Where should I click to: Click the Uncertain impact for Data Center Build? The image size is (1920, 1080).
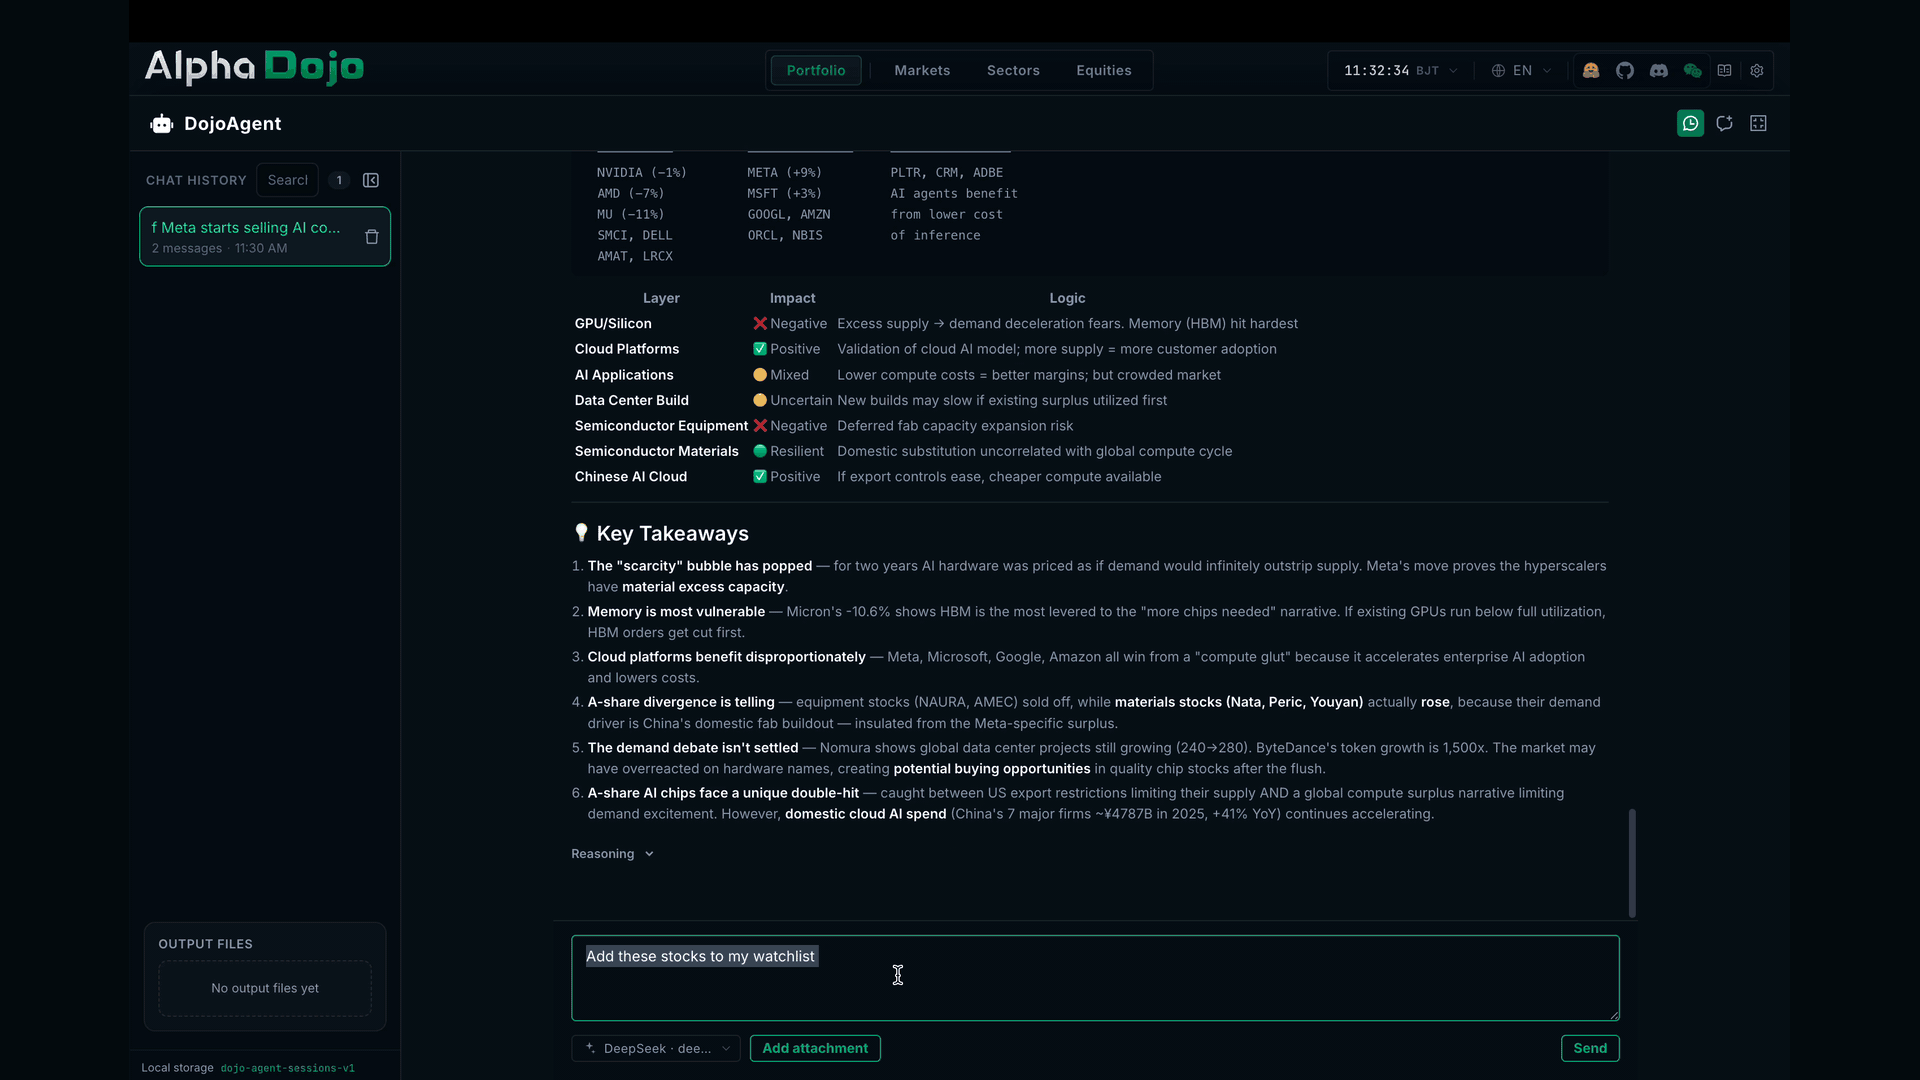pyautogui.click(x=793, y=400)
